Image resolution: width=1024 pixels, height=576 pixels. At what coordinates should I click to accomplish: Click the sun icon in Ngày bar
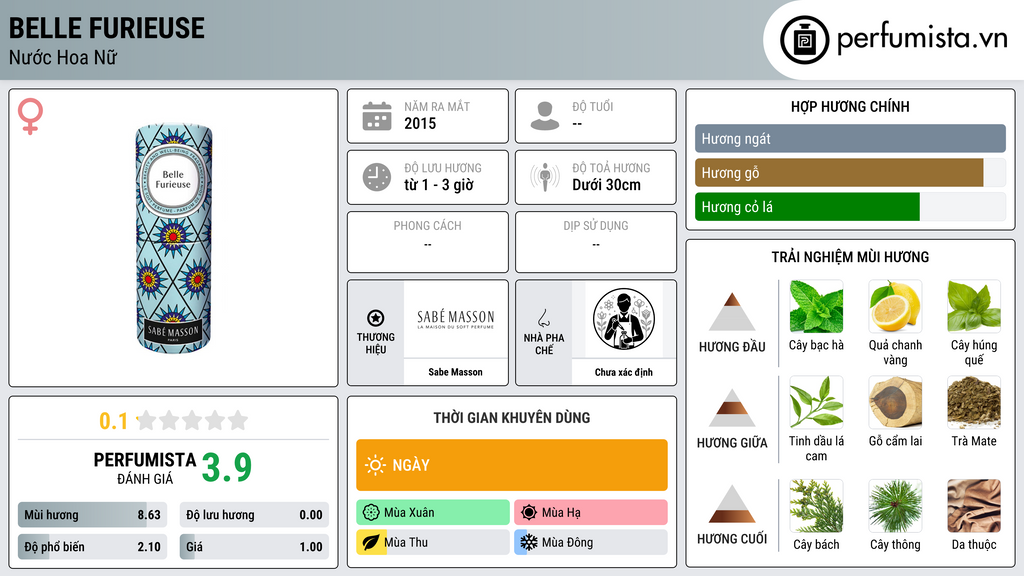point(375,465)
